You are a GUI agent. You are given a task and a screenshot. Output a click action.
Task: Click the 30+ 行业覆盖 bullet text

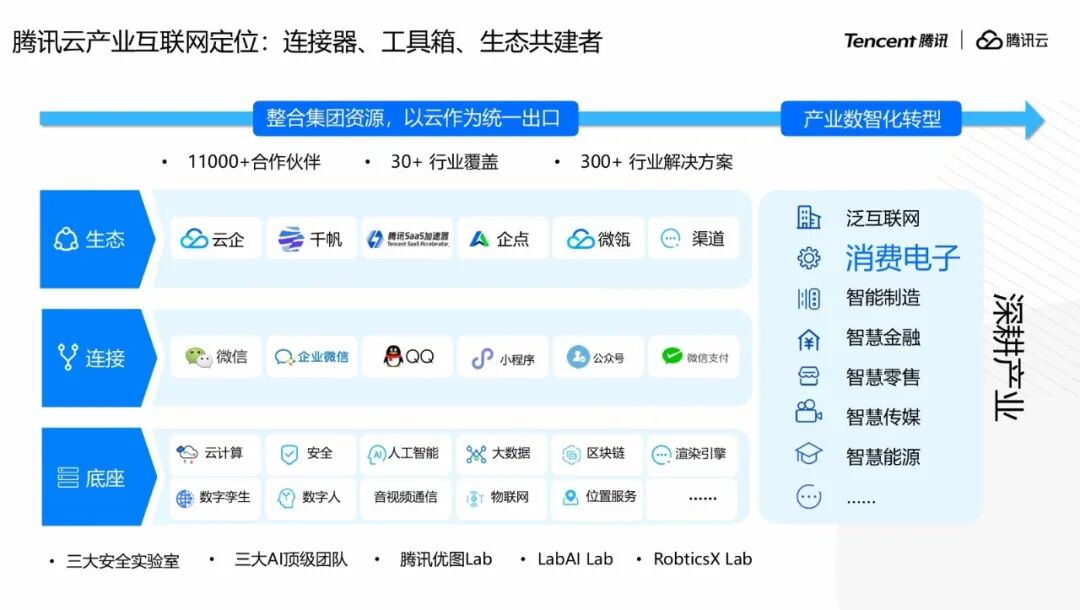tap(444, 162)
